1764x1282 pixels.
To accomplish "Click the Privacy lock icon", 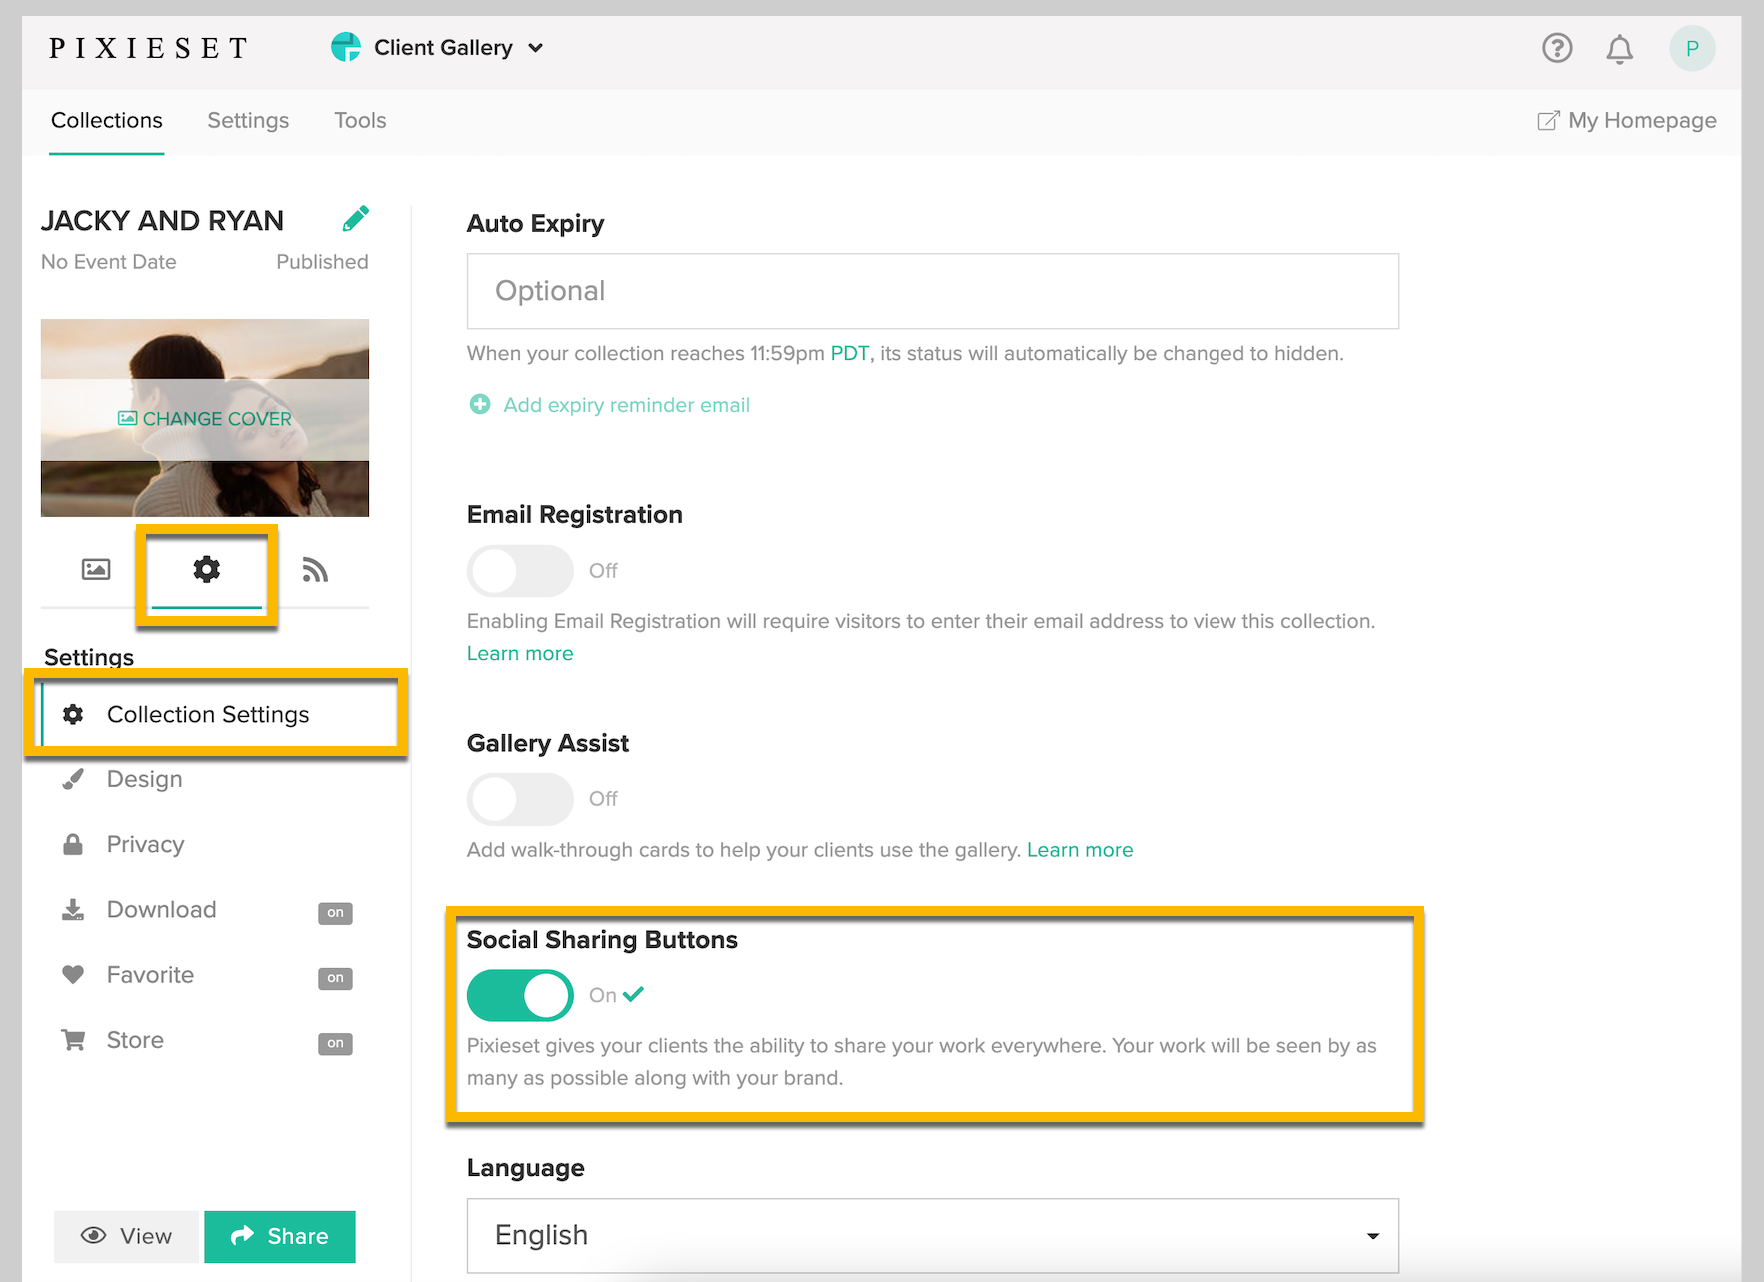I will [73, 844].
